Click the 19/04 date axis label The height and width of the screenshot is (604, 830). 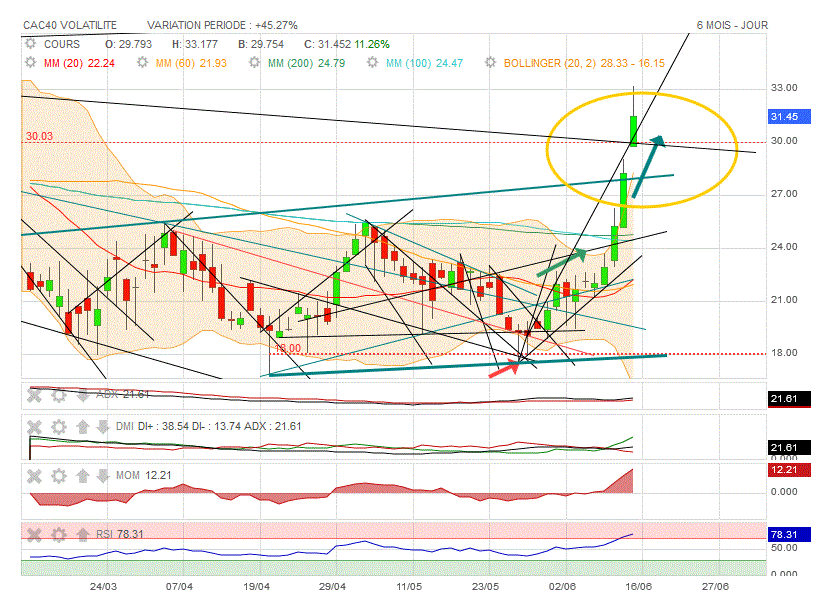[x=256, y=587]
